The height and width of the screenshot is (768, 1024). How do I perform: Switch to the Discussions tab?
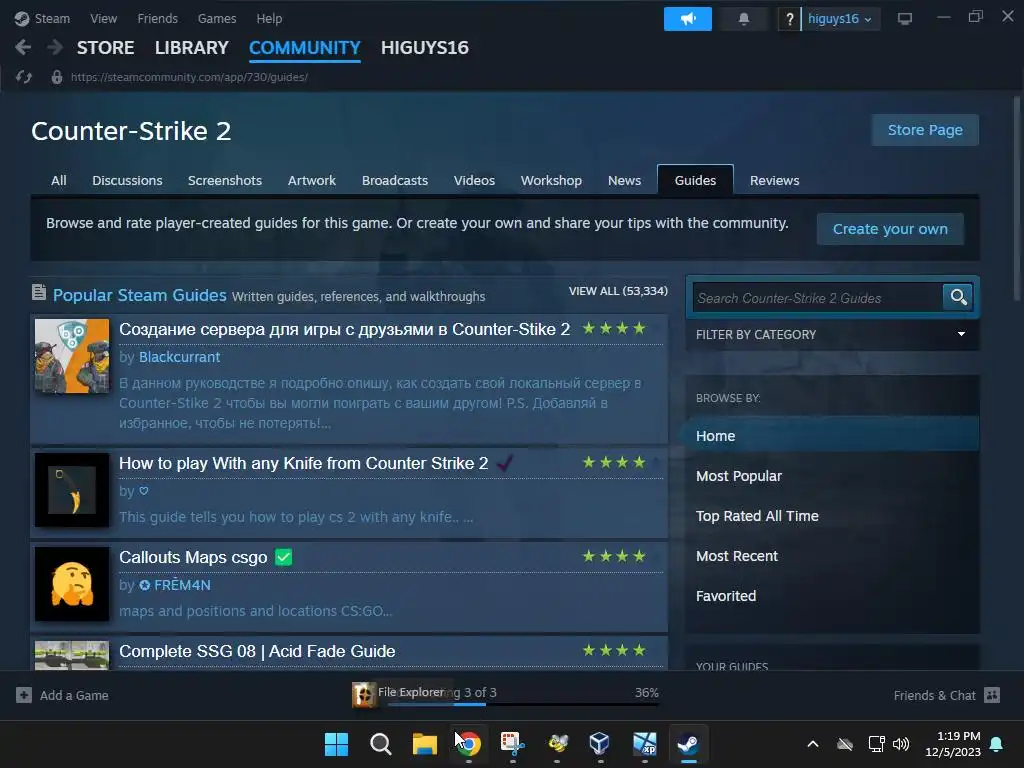tap(127, 180)
